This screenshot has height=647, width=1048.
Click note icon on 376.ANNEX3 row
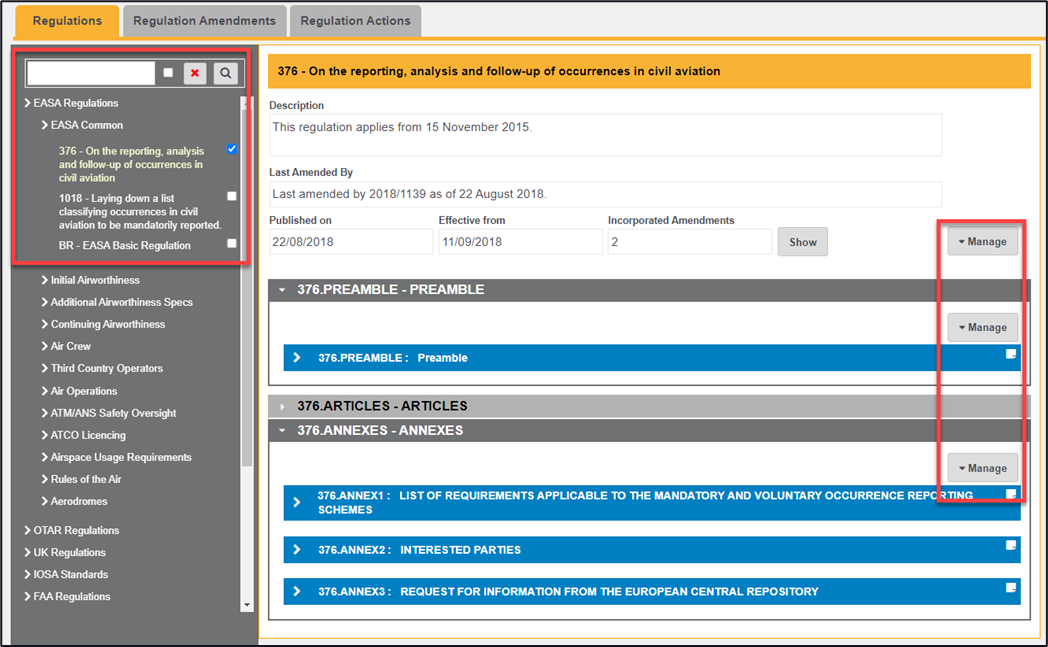tap(1011, 588)
